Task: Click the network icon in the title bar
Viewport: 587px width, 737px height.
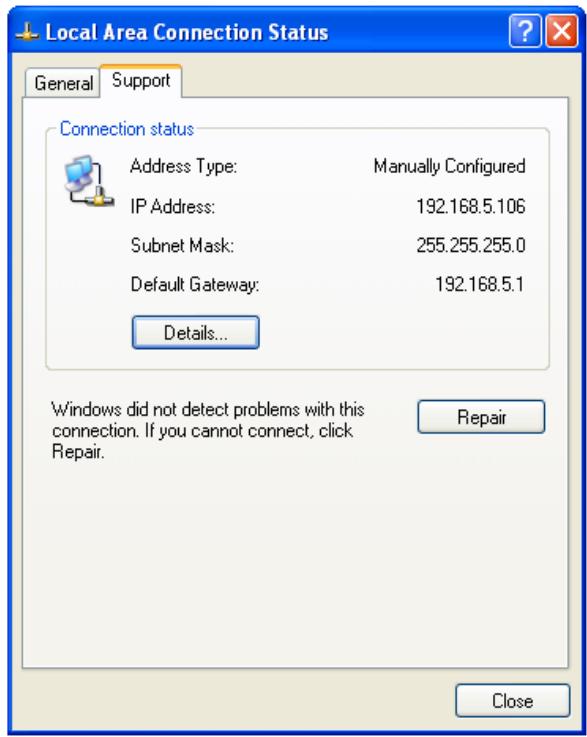Action: pyautogui.click(x=27, y=33)
